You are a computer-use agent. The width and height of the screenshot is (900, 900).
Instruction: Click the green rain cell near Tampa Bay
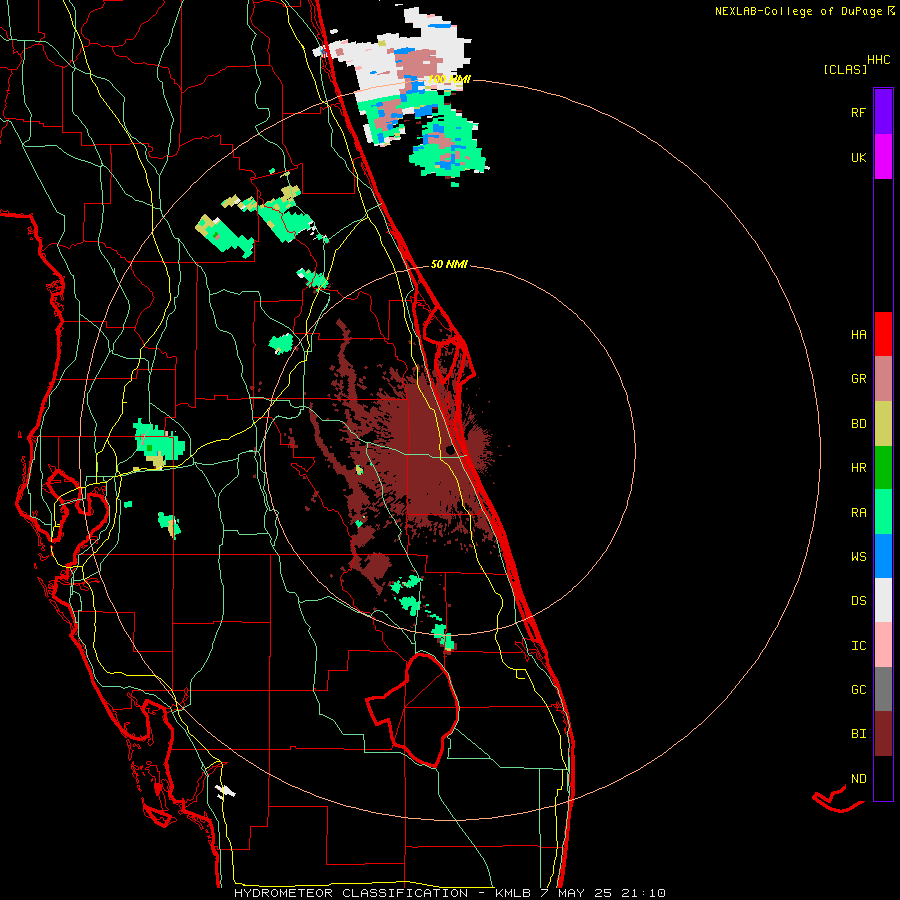158,444
